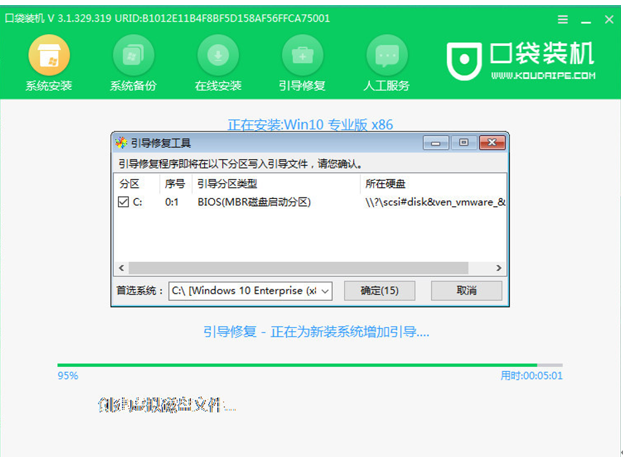Click the list's right scroll arrow
This screenshot has width=623, height=457.
point(499,268)
